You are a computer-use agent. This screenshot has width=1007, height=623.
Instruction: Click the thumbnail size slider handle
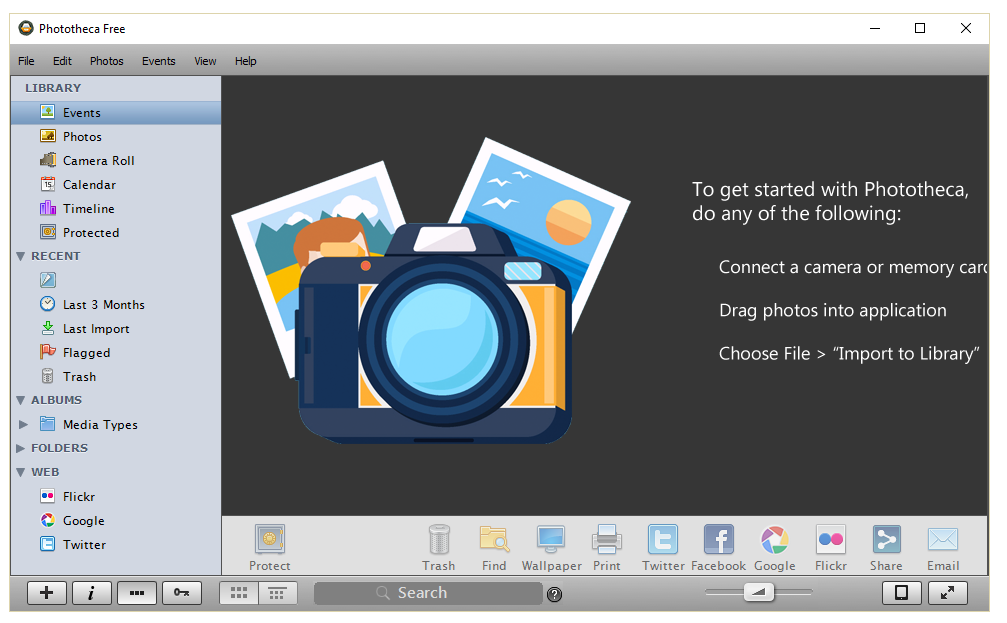[760, 593]
